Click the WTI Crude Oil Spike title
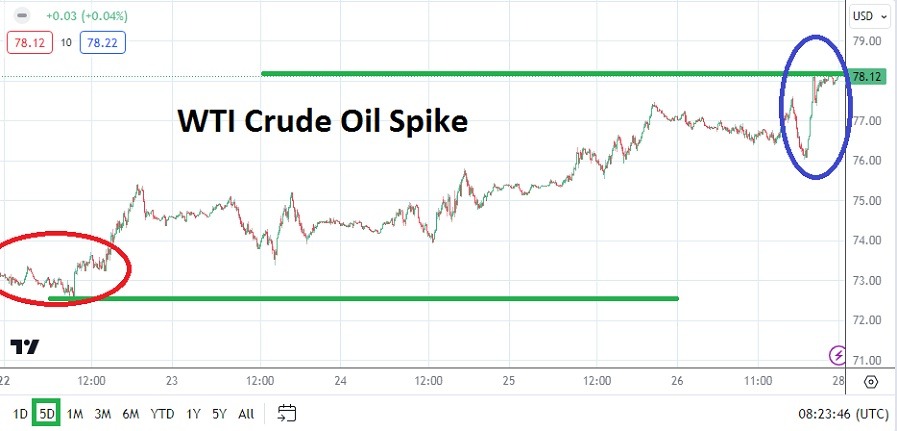This screenshot has width=897, height=431. pyautogui.click(x=322, y=121)
